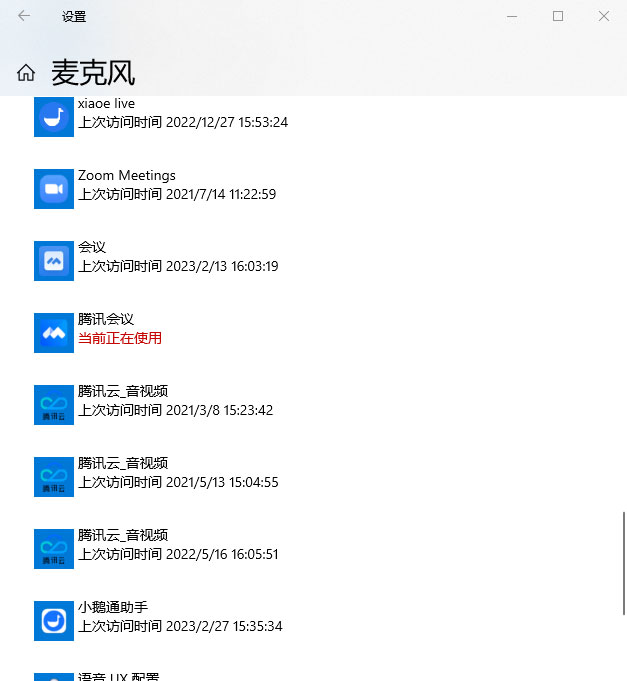Click 小鹅通助手 last access time 2023/2/27
The image size is (627, 681).
pyautogui.click(x=180, y=626)
